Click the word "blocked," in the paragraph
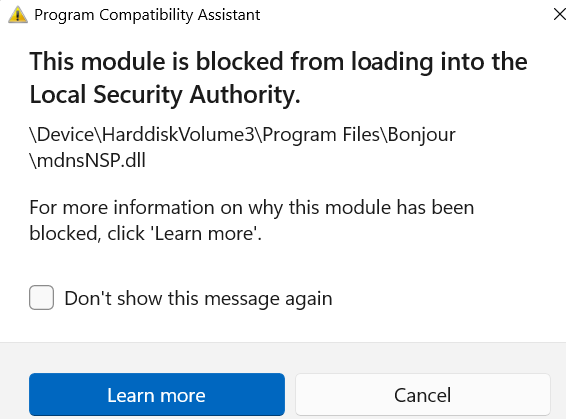The width and height of the screenshot is (566, 419). coord(64,233)
